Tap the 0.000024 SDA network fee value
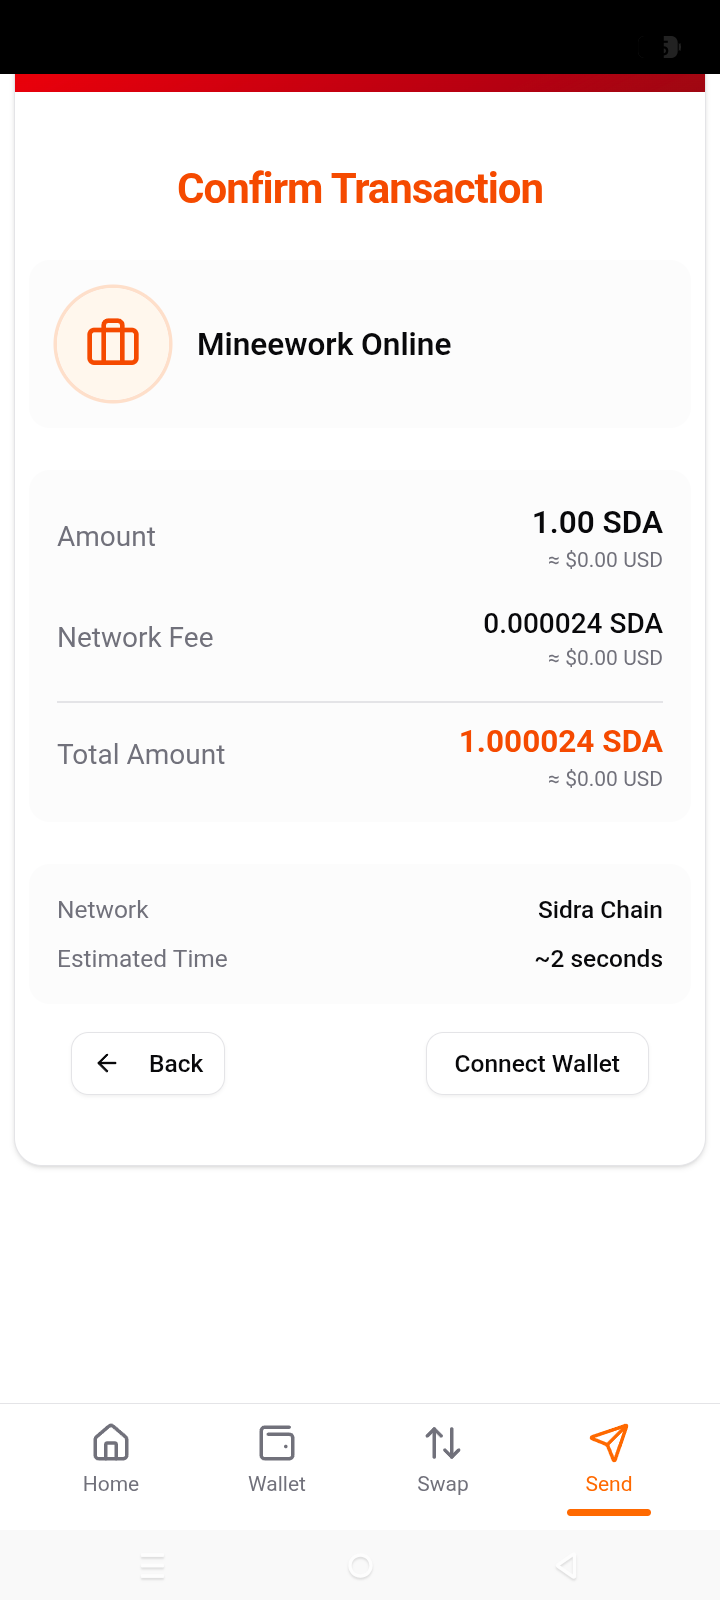 [572, 623]
